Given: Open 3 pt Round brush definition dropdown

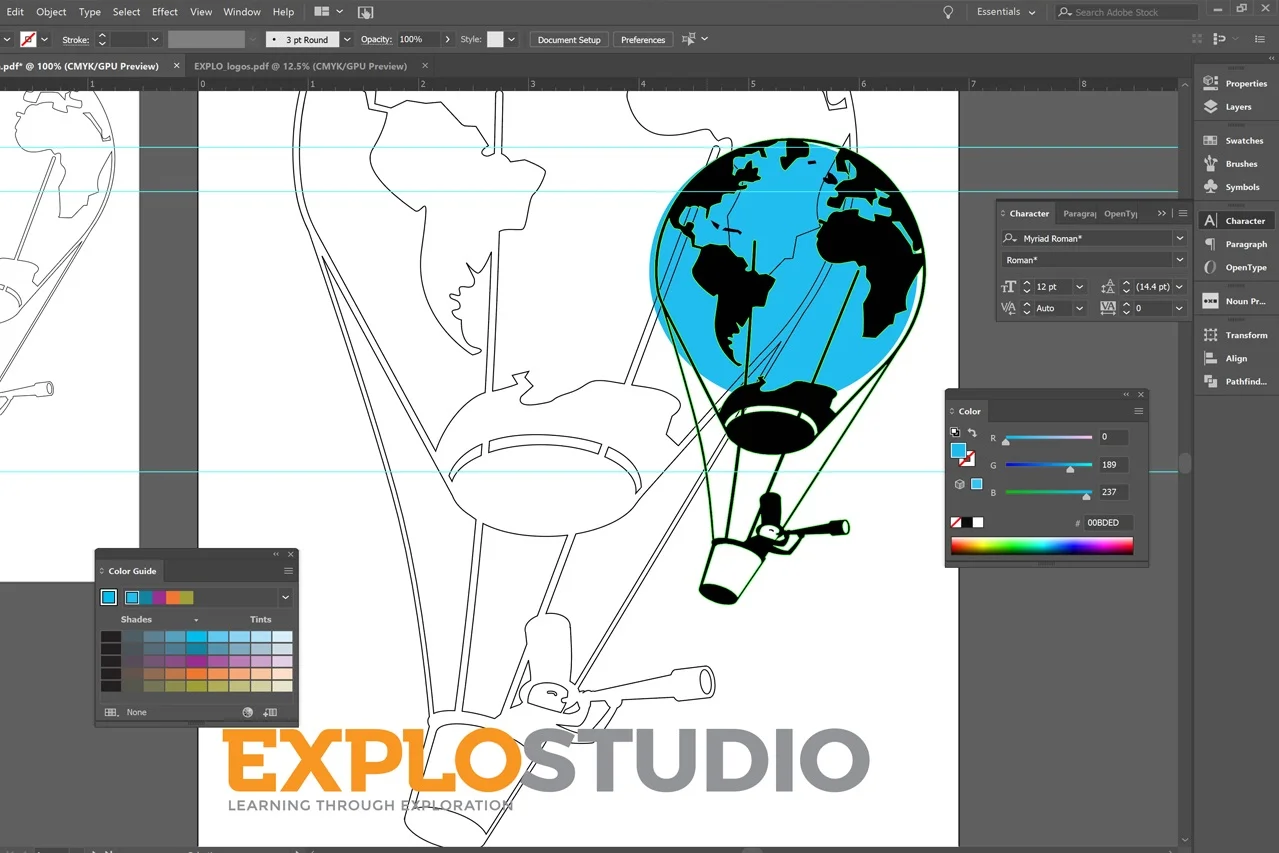Looking at the screenshot, I should point(347,39).
